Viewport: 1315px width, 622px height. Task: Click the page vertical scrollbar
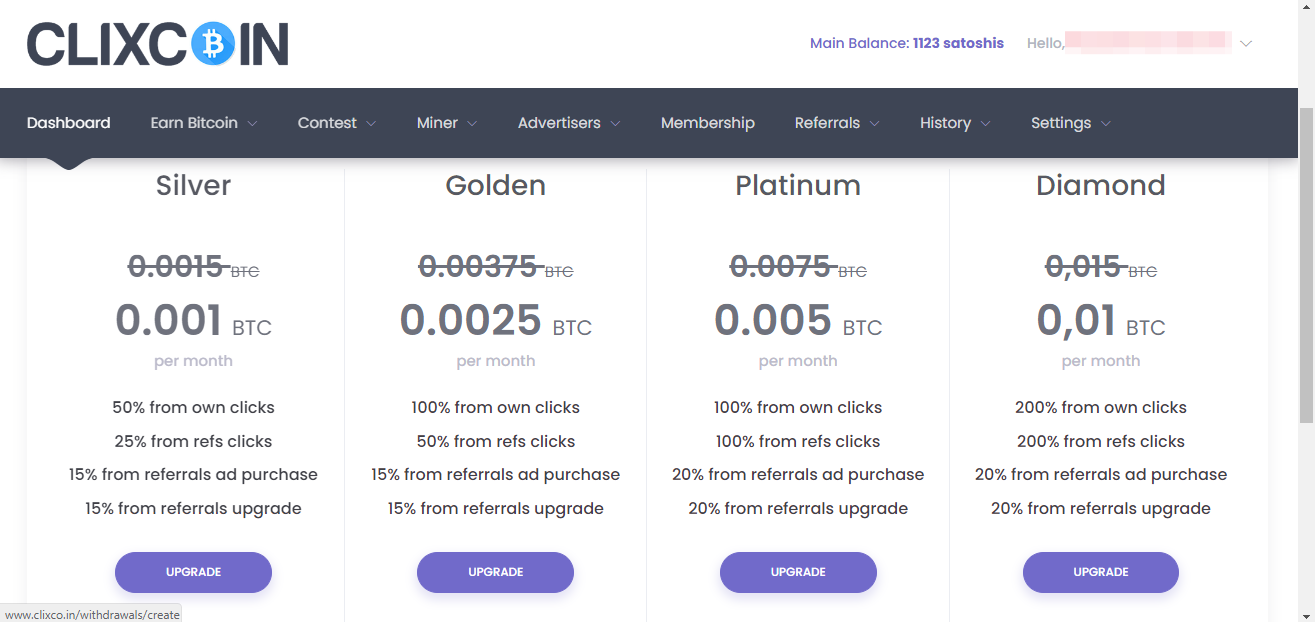[x=1306, y=266]
